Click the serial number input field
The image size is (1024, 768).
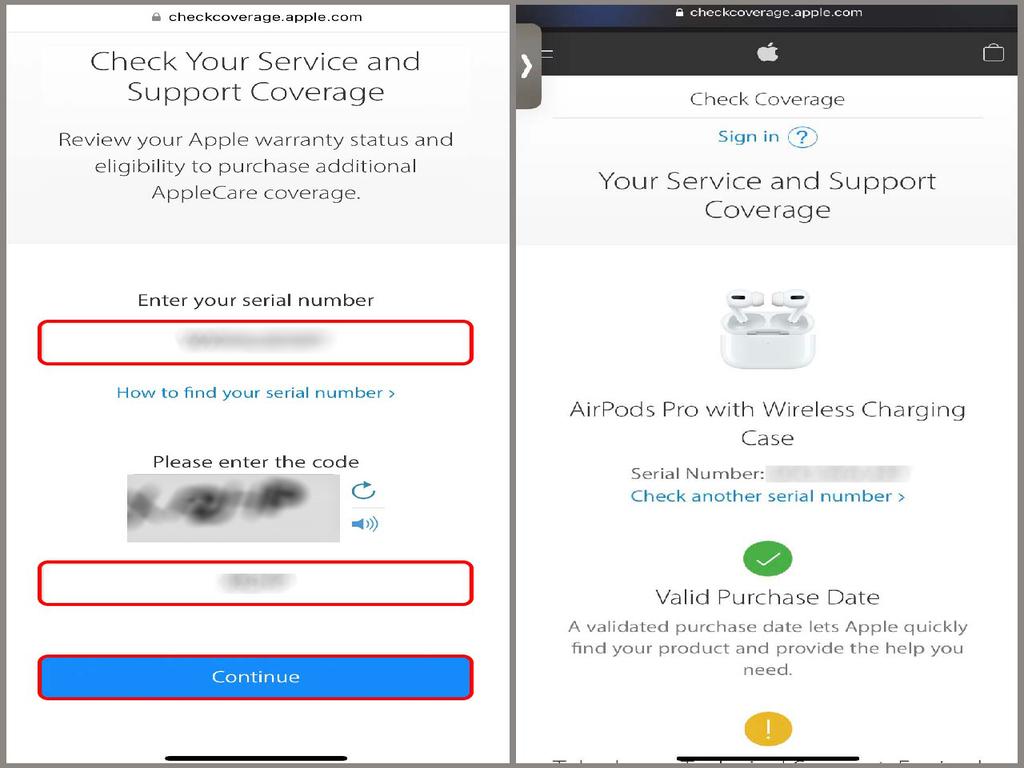click(255, 342)
